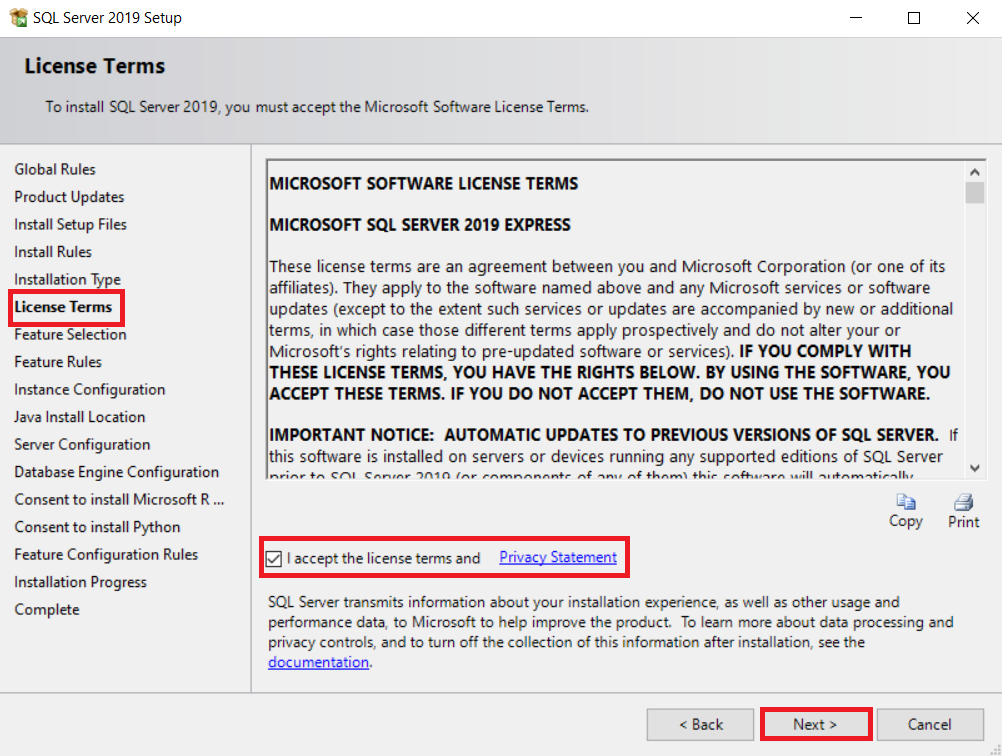Click the < Back button

[x=700, y=724]
